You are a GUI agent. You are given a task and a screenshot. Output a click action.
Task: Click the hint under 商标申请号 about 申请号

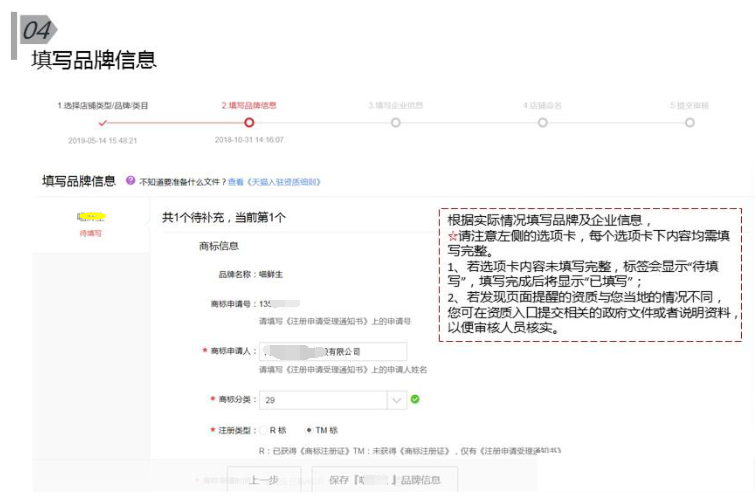(335, 321)
